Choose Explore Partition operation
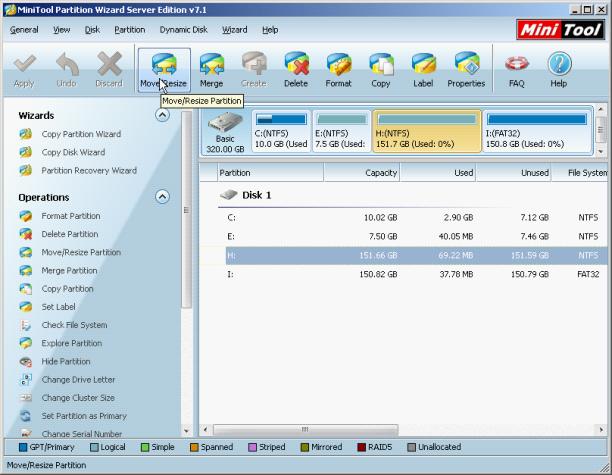The width and height of the screenshot is (612, 475). tap(72, 343)
